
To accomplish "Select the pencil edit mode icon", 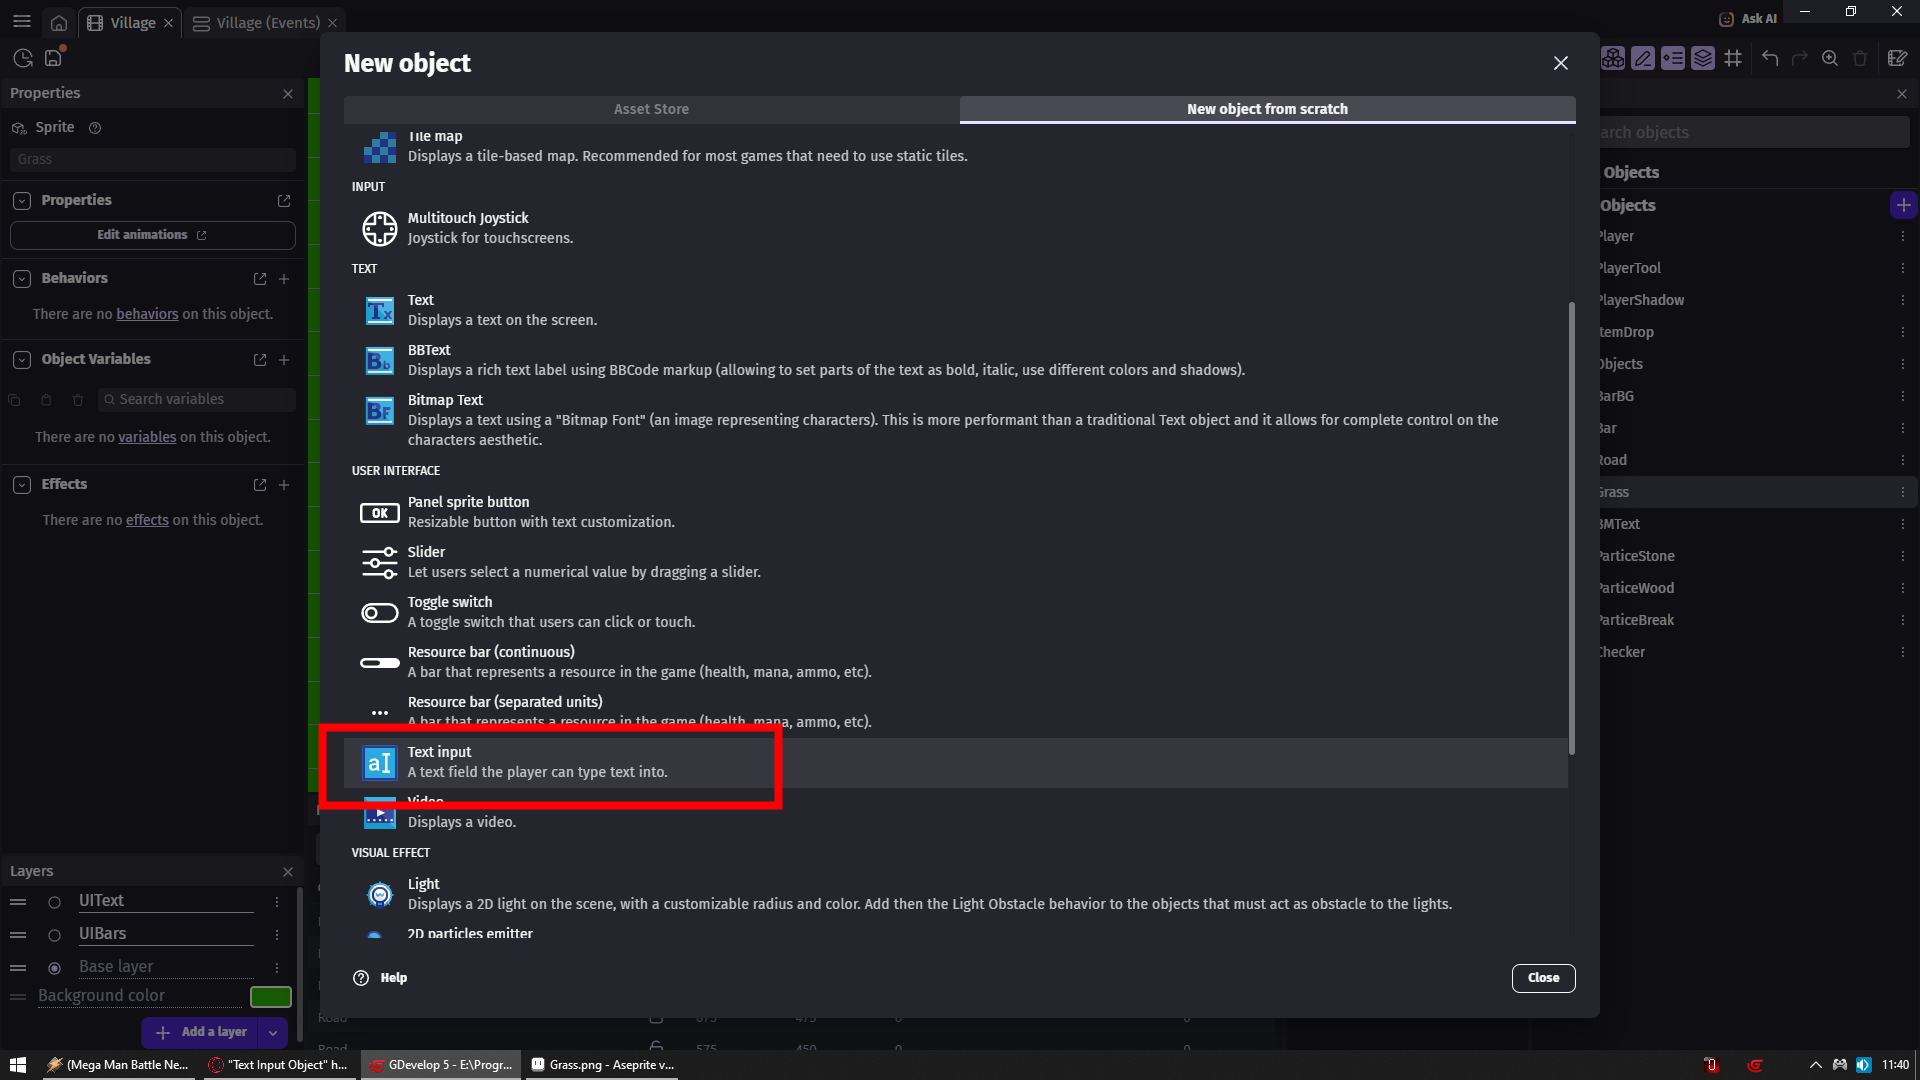I will 1642,58.
